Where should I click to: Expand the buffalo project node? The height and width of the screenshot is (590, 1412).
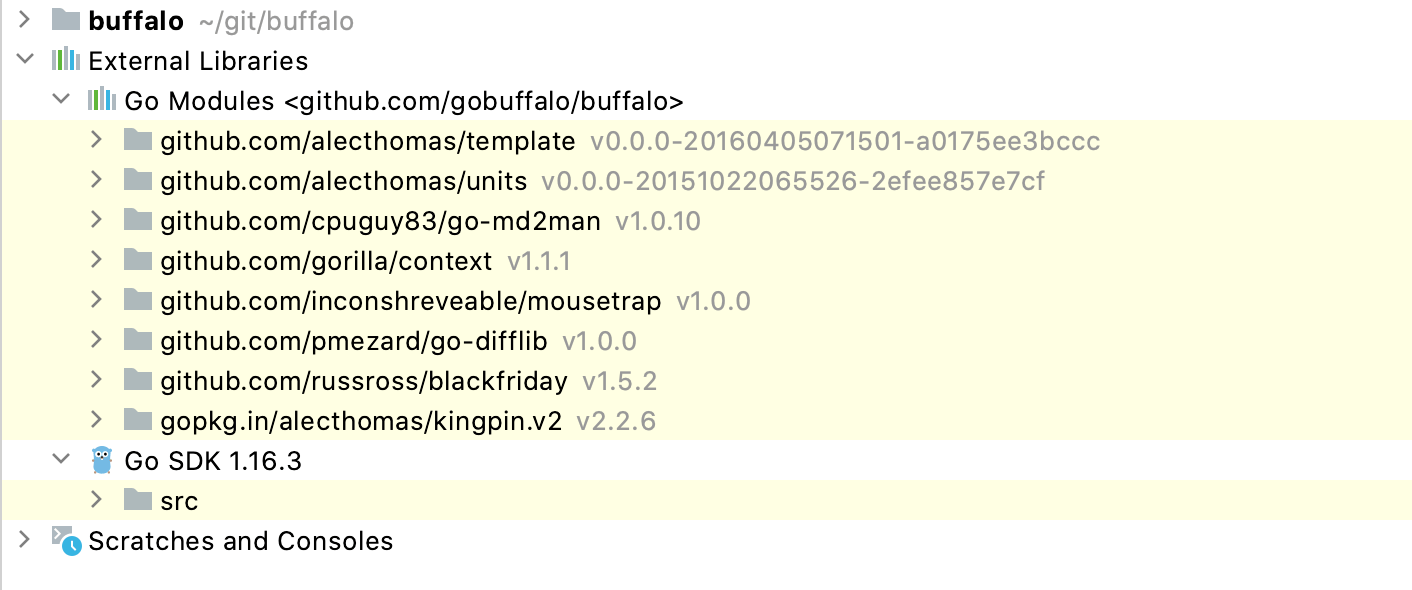[25, 19]
